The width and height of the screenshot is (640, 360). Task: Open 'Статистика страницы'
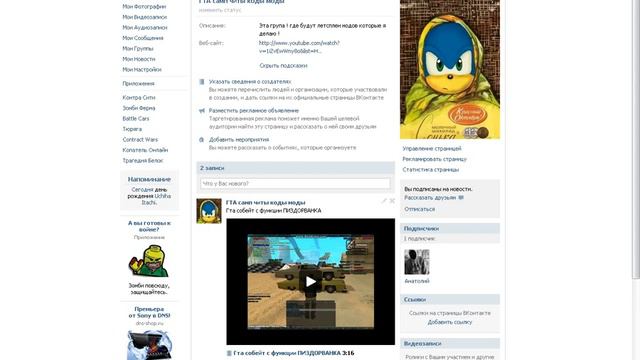click(431, 170)
